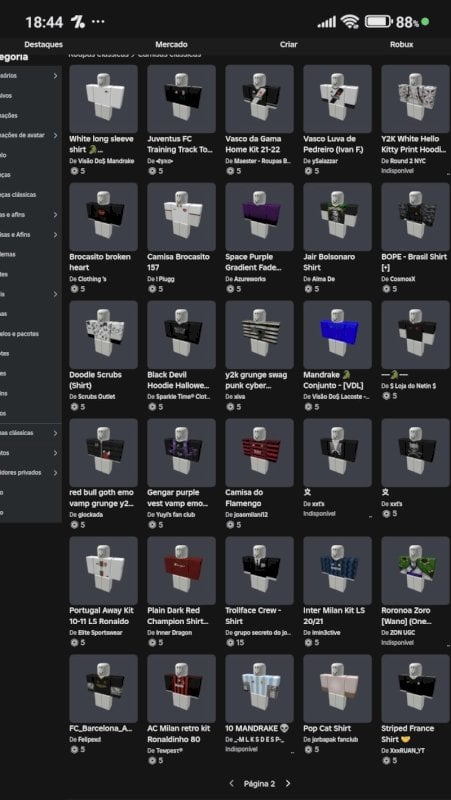Open BOPE - Brasil Shirt thumbnail
The width and height of the screenshot is (451, 800).
click(x=415, y=217)
